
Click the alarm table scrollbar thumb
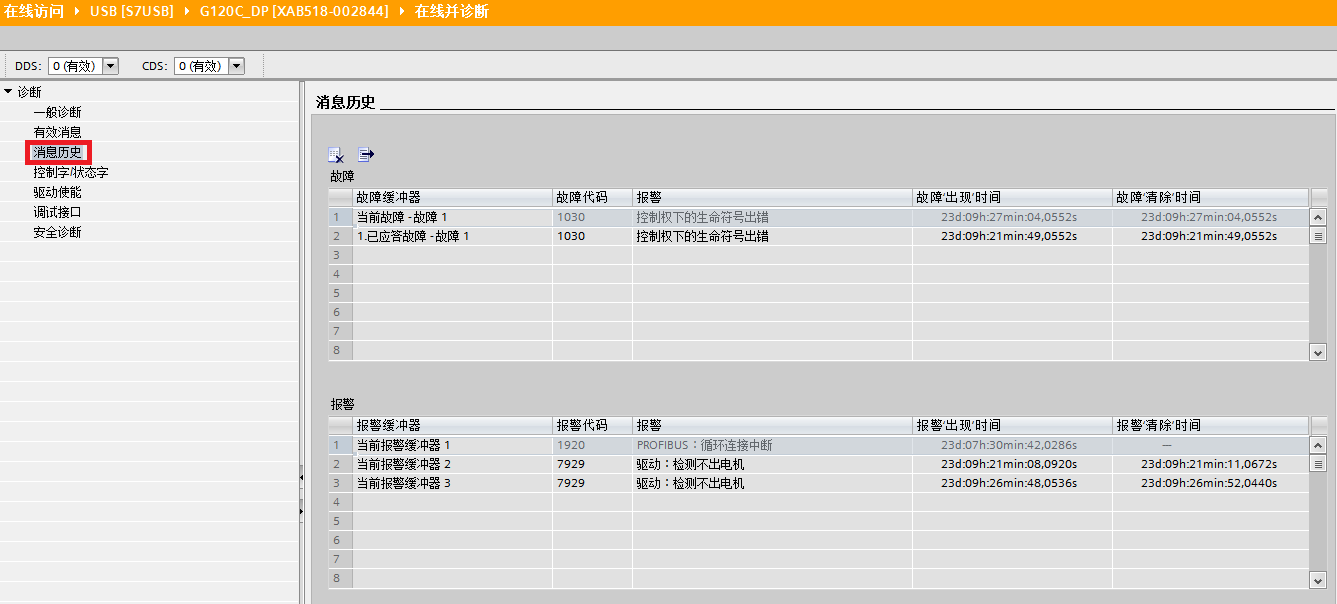(1318, 464)
